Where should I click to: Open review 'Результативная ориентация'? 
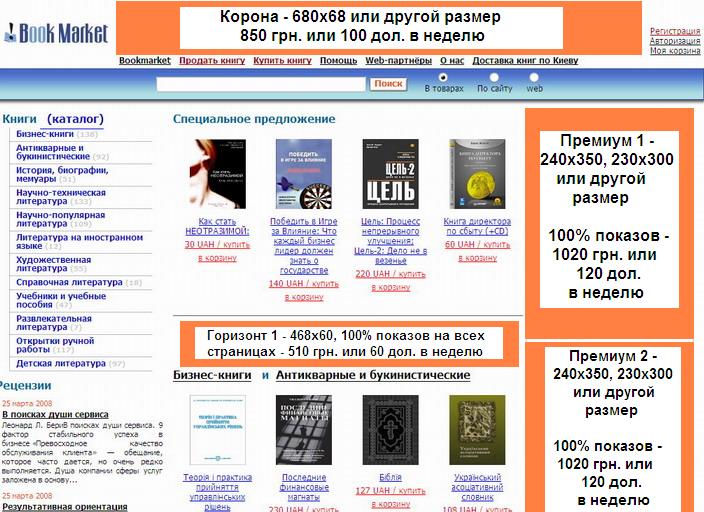pos(65,507)
